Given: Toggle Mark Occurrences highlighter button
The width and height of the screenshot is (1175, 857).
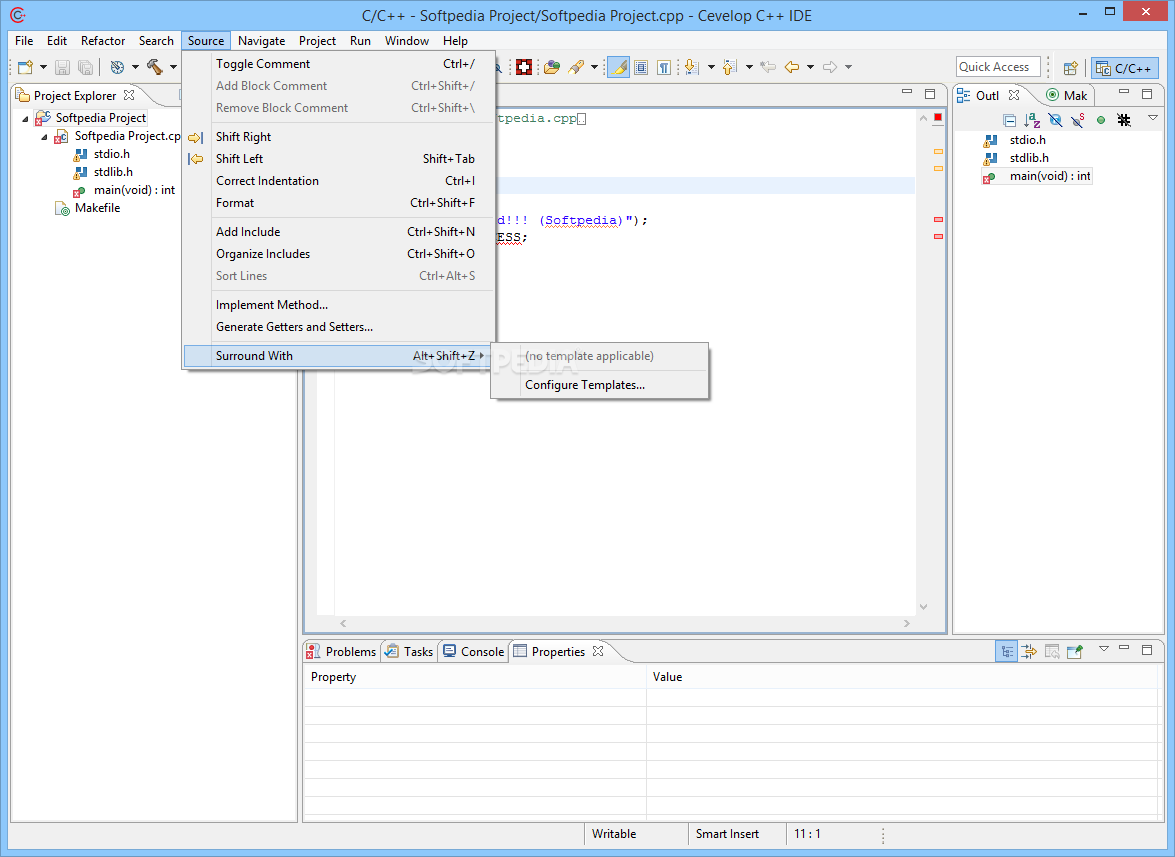Looking at the screenshot, I should coord(618,67).
